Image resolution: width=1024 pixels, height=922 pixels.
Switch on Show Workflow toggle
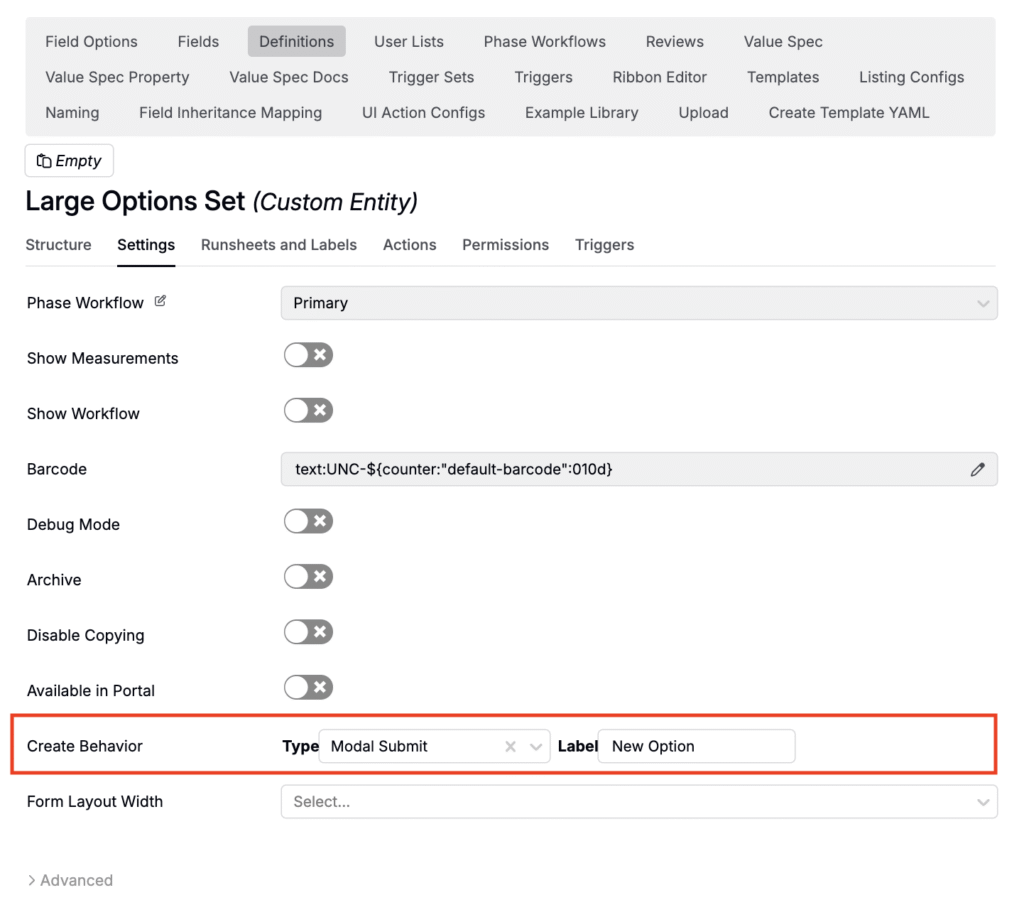click(308, 411)
